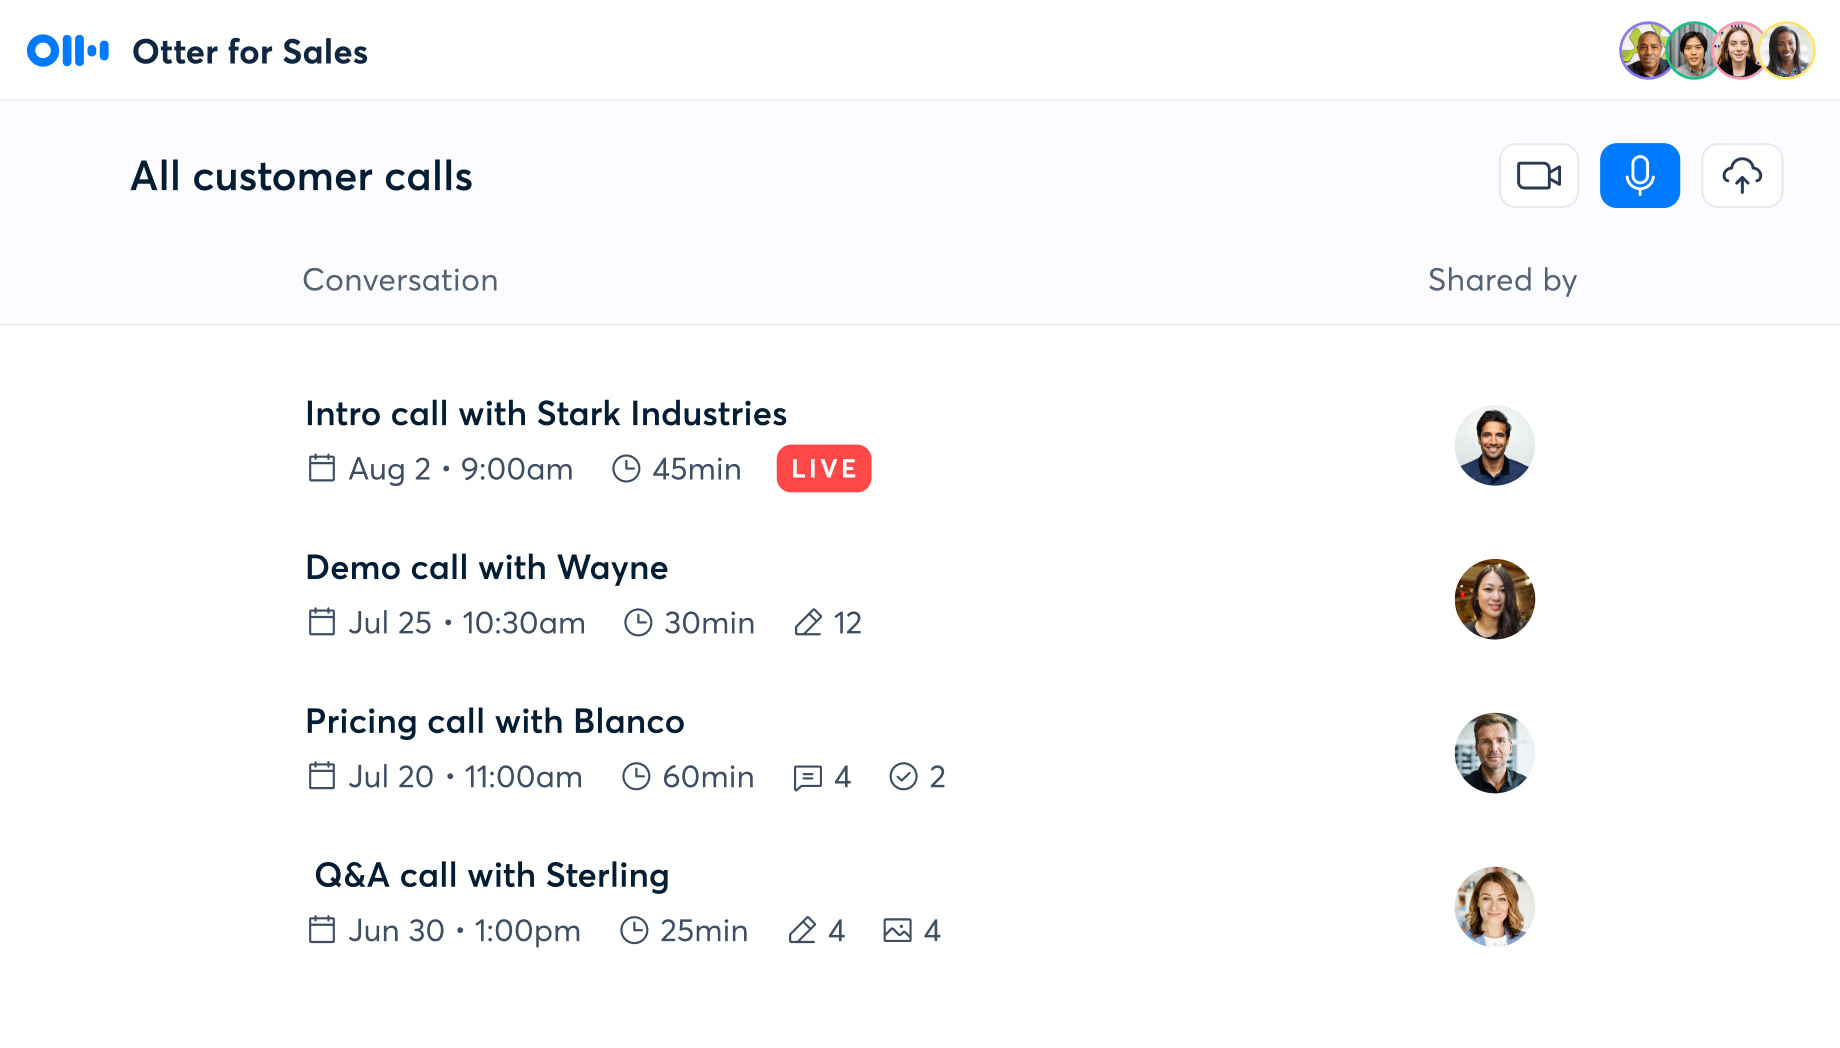This screenshot has height=1048, width=1840.
Task: Open comments icon on Pricing call with Blanco
Action: tap(807, 777)
